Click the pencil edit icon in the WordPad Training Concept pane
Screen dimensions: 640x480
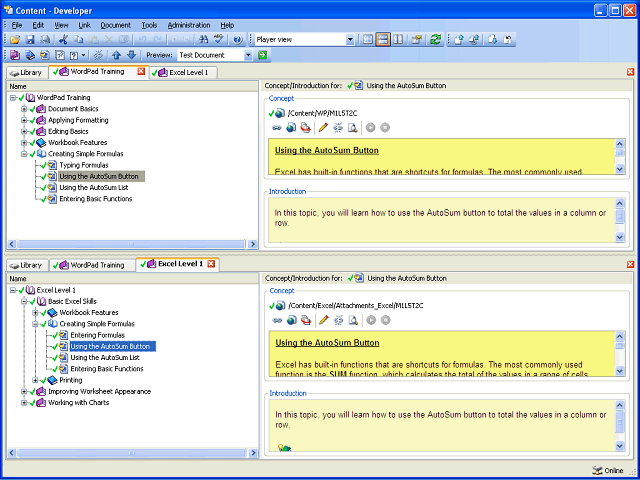[323, 128]
